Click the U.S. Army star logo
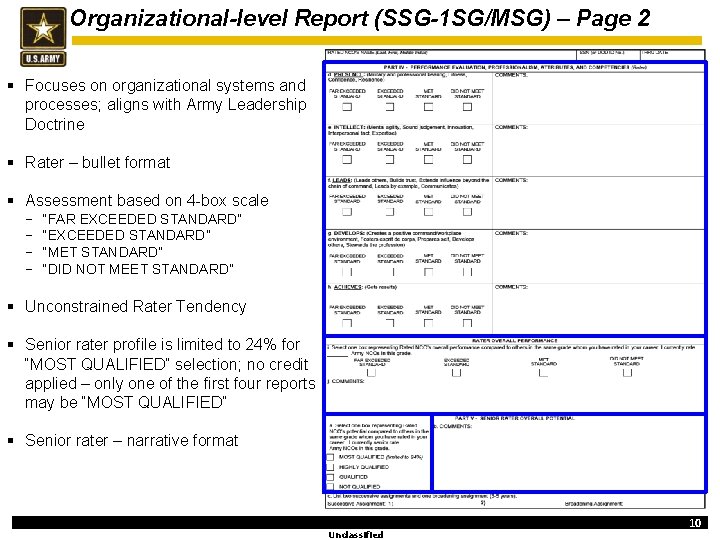This screenshot has width=720, height=540. pyautogui.click(x=43, y=37)
